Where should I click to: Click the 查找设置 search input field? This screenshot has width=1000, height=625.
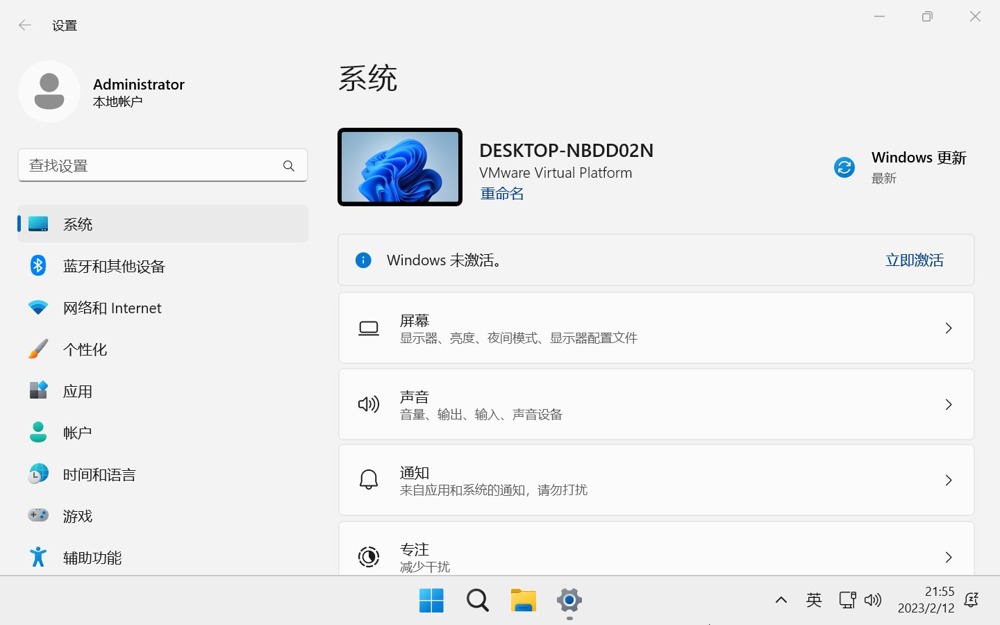coord(150,166)
